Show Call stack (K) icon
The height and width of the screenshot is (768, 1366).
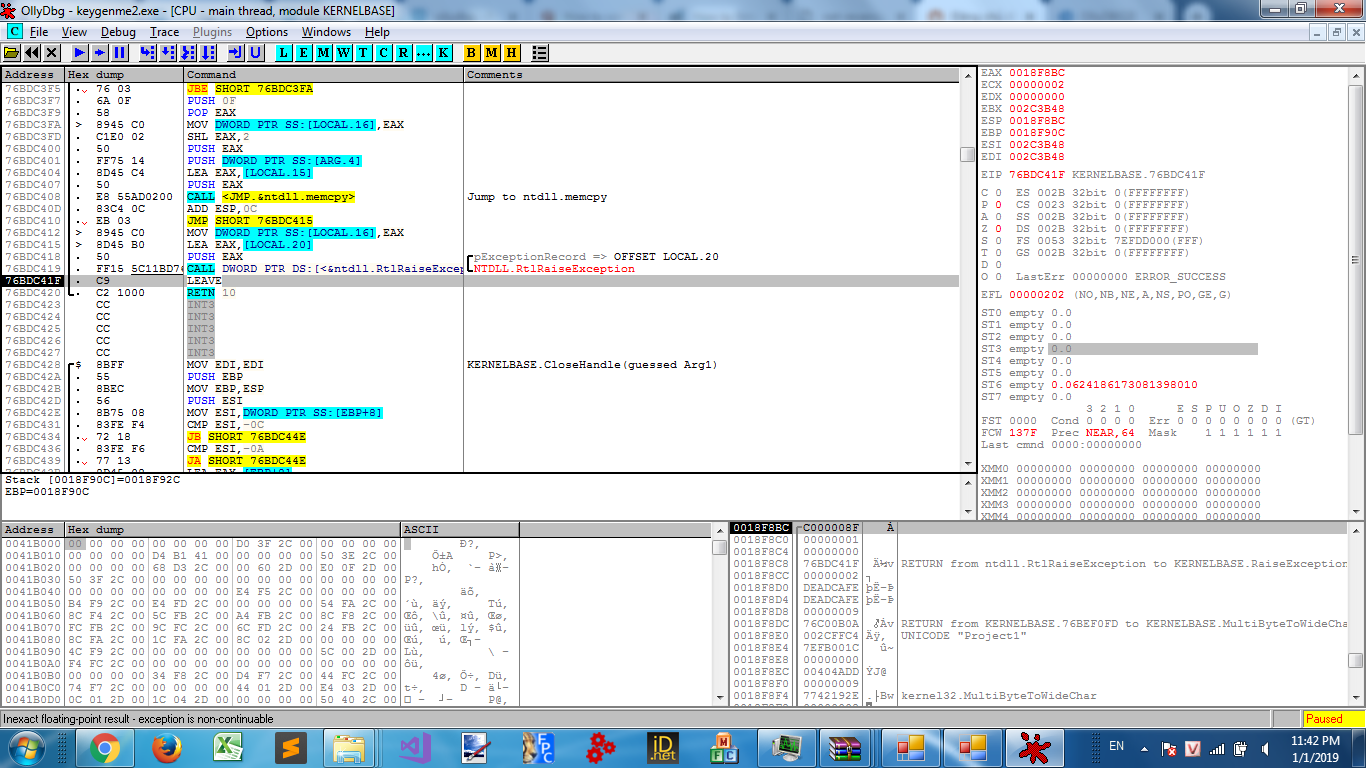444,52
